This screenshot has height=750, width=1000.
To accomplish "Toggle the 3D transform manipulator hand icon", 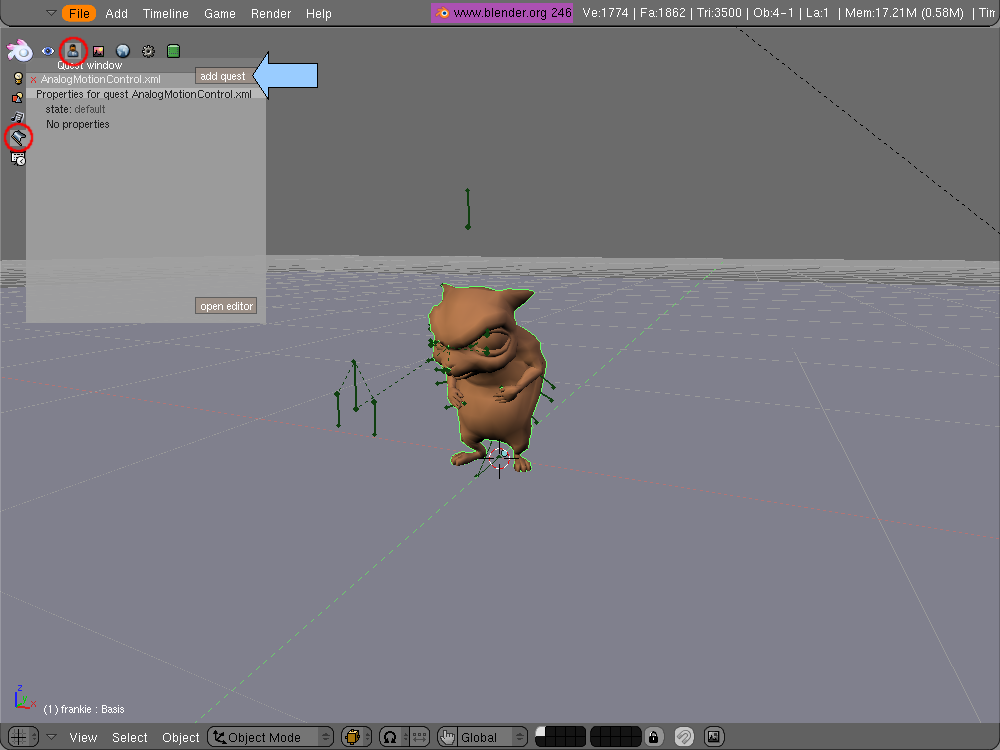I will (447, 737).
